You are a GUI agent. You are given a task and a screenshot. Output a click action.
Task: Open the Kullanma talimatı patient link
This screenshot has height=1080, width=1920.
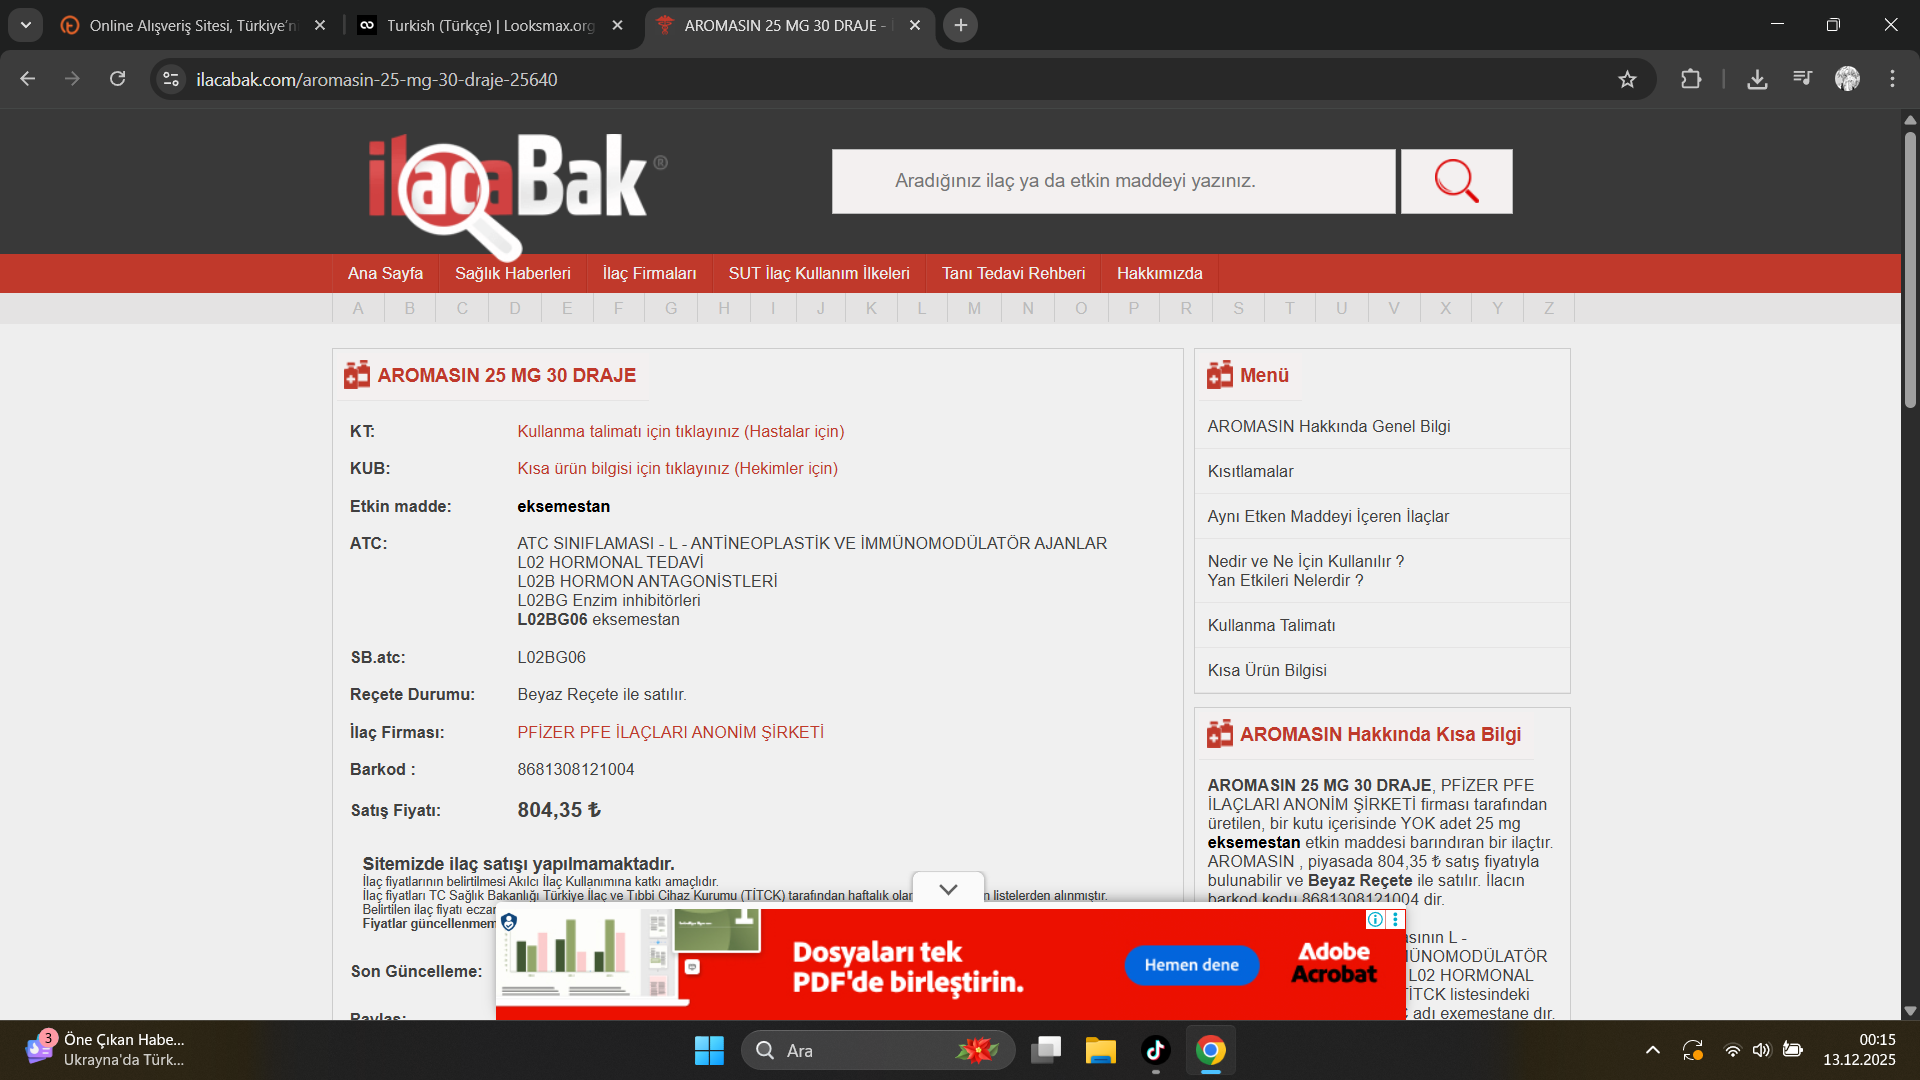point(680,431)
